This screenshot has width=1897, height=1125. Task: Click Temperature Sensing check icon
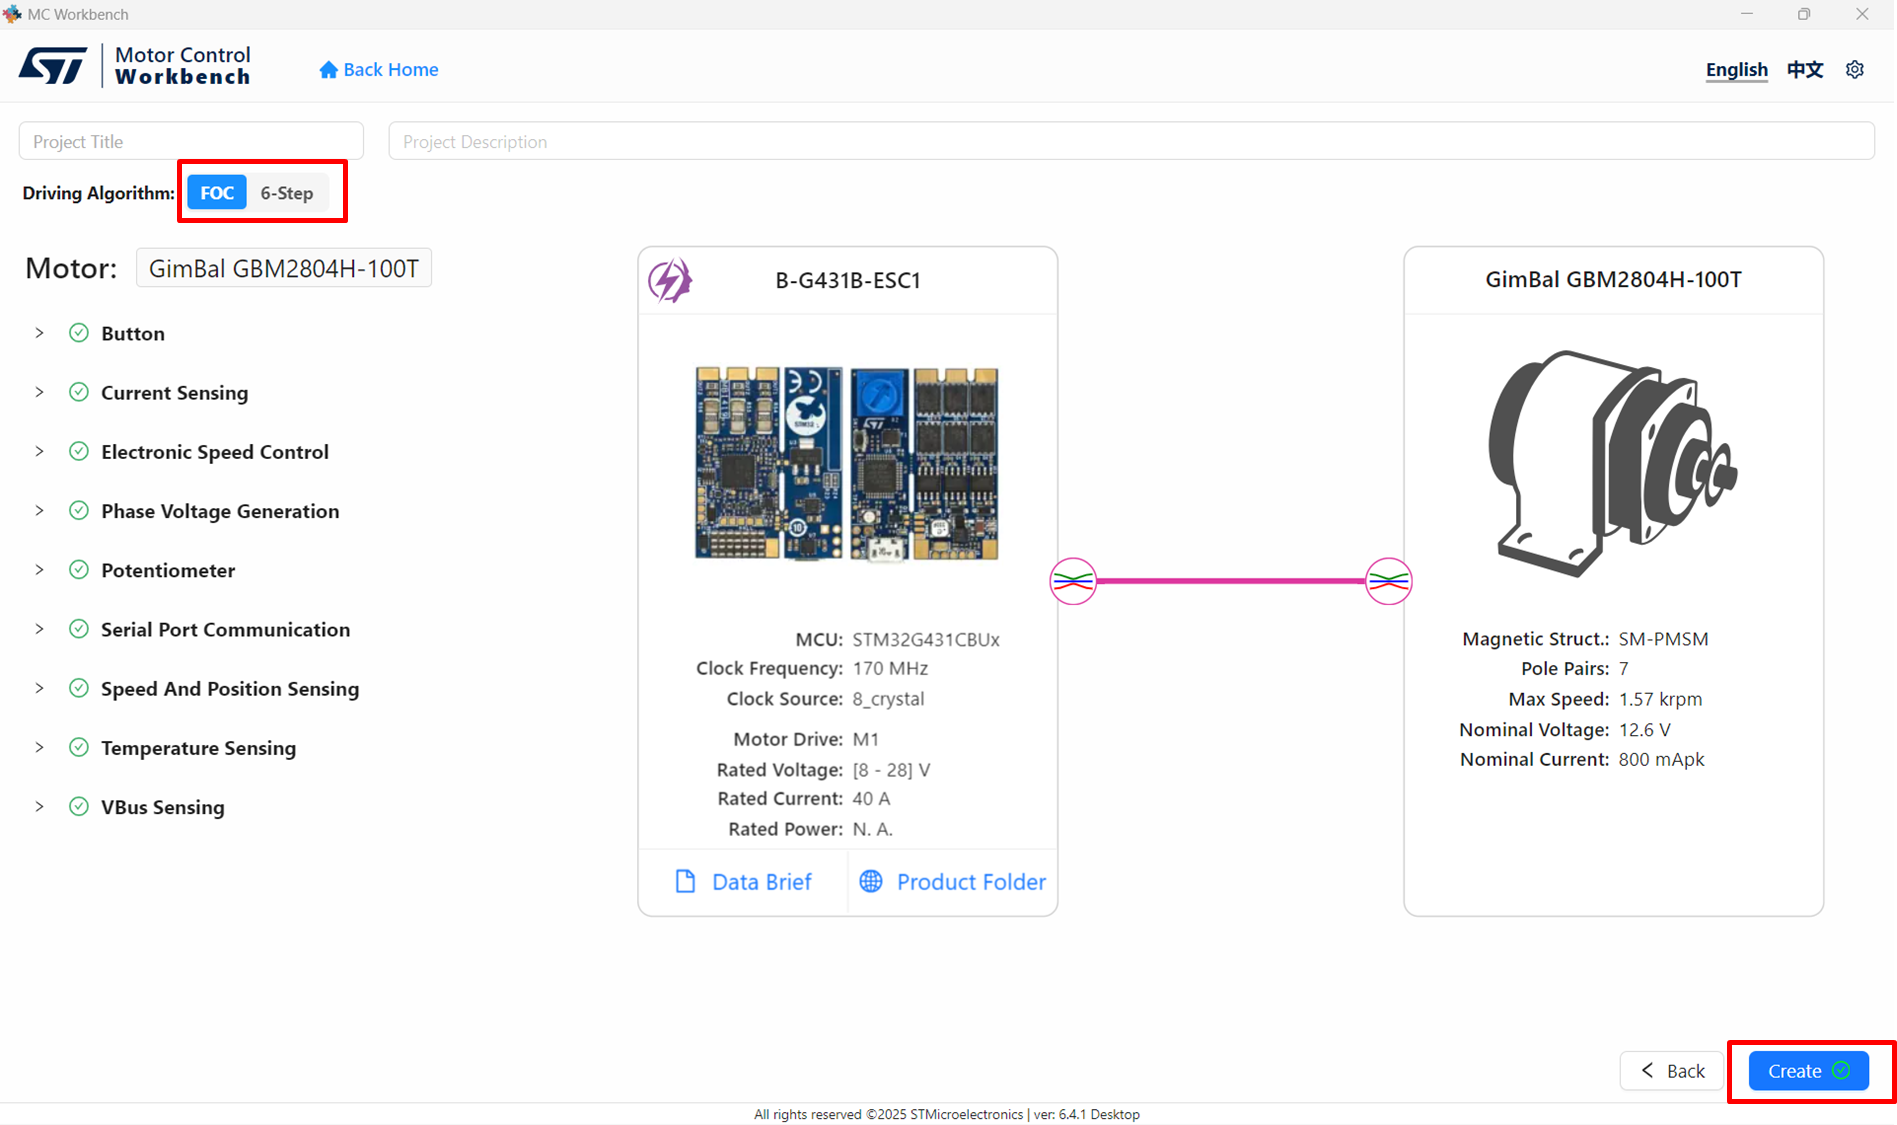(x=79, y=747)
